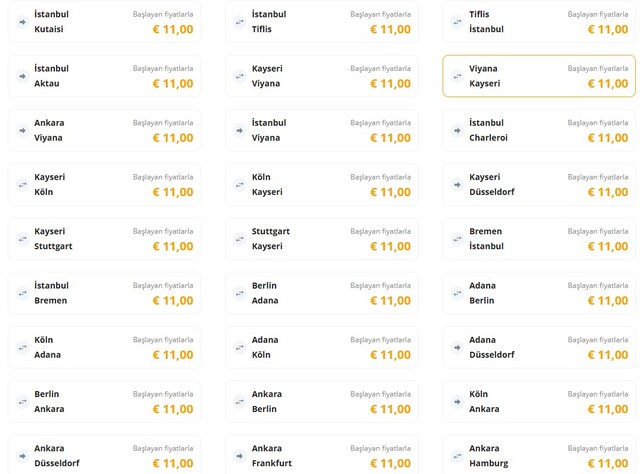Click the route icon on Ankara–Frankfurt card
This screenshot has height=474, width=640.
pos(239,455)
